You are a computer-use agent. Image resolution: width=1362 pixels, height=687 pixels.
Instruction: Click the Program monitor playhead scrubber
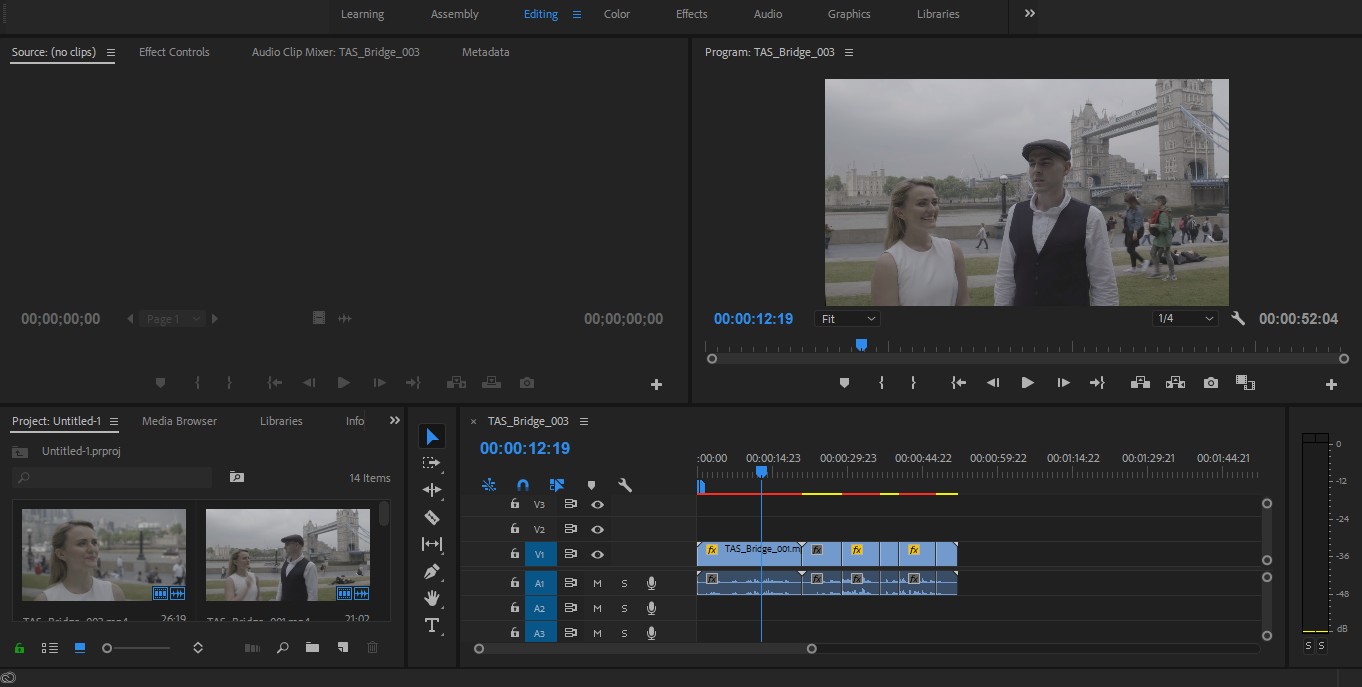click(861, 345)
